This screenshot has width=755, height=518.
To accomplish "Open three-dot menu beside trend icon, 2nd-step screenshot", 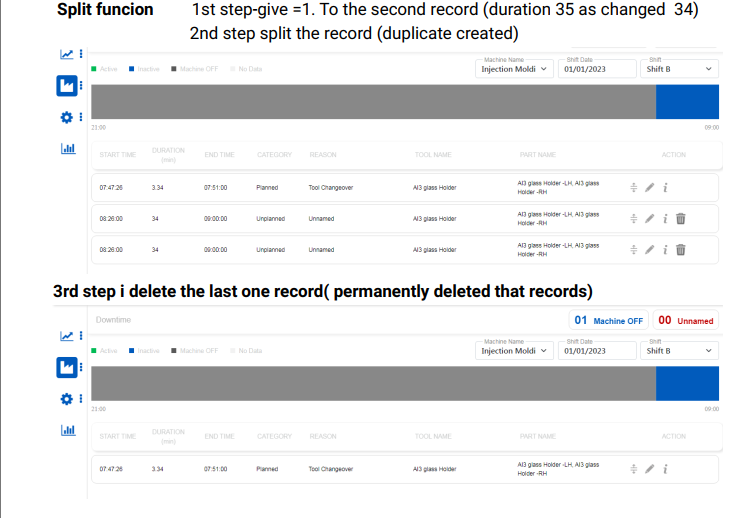I will 81,54.
